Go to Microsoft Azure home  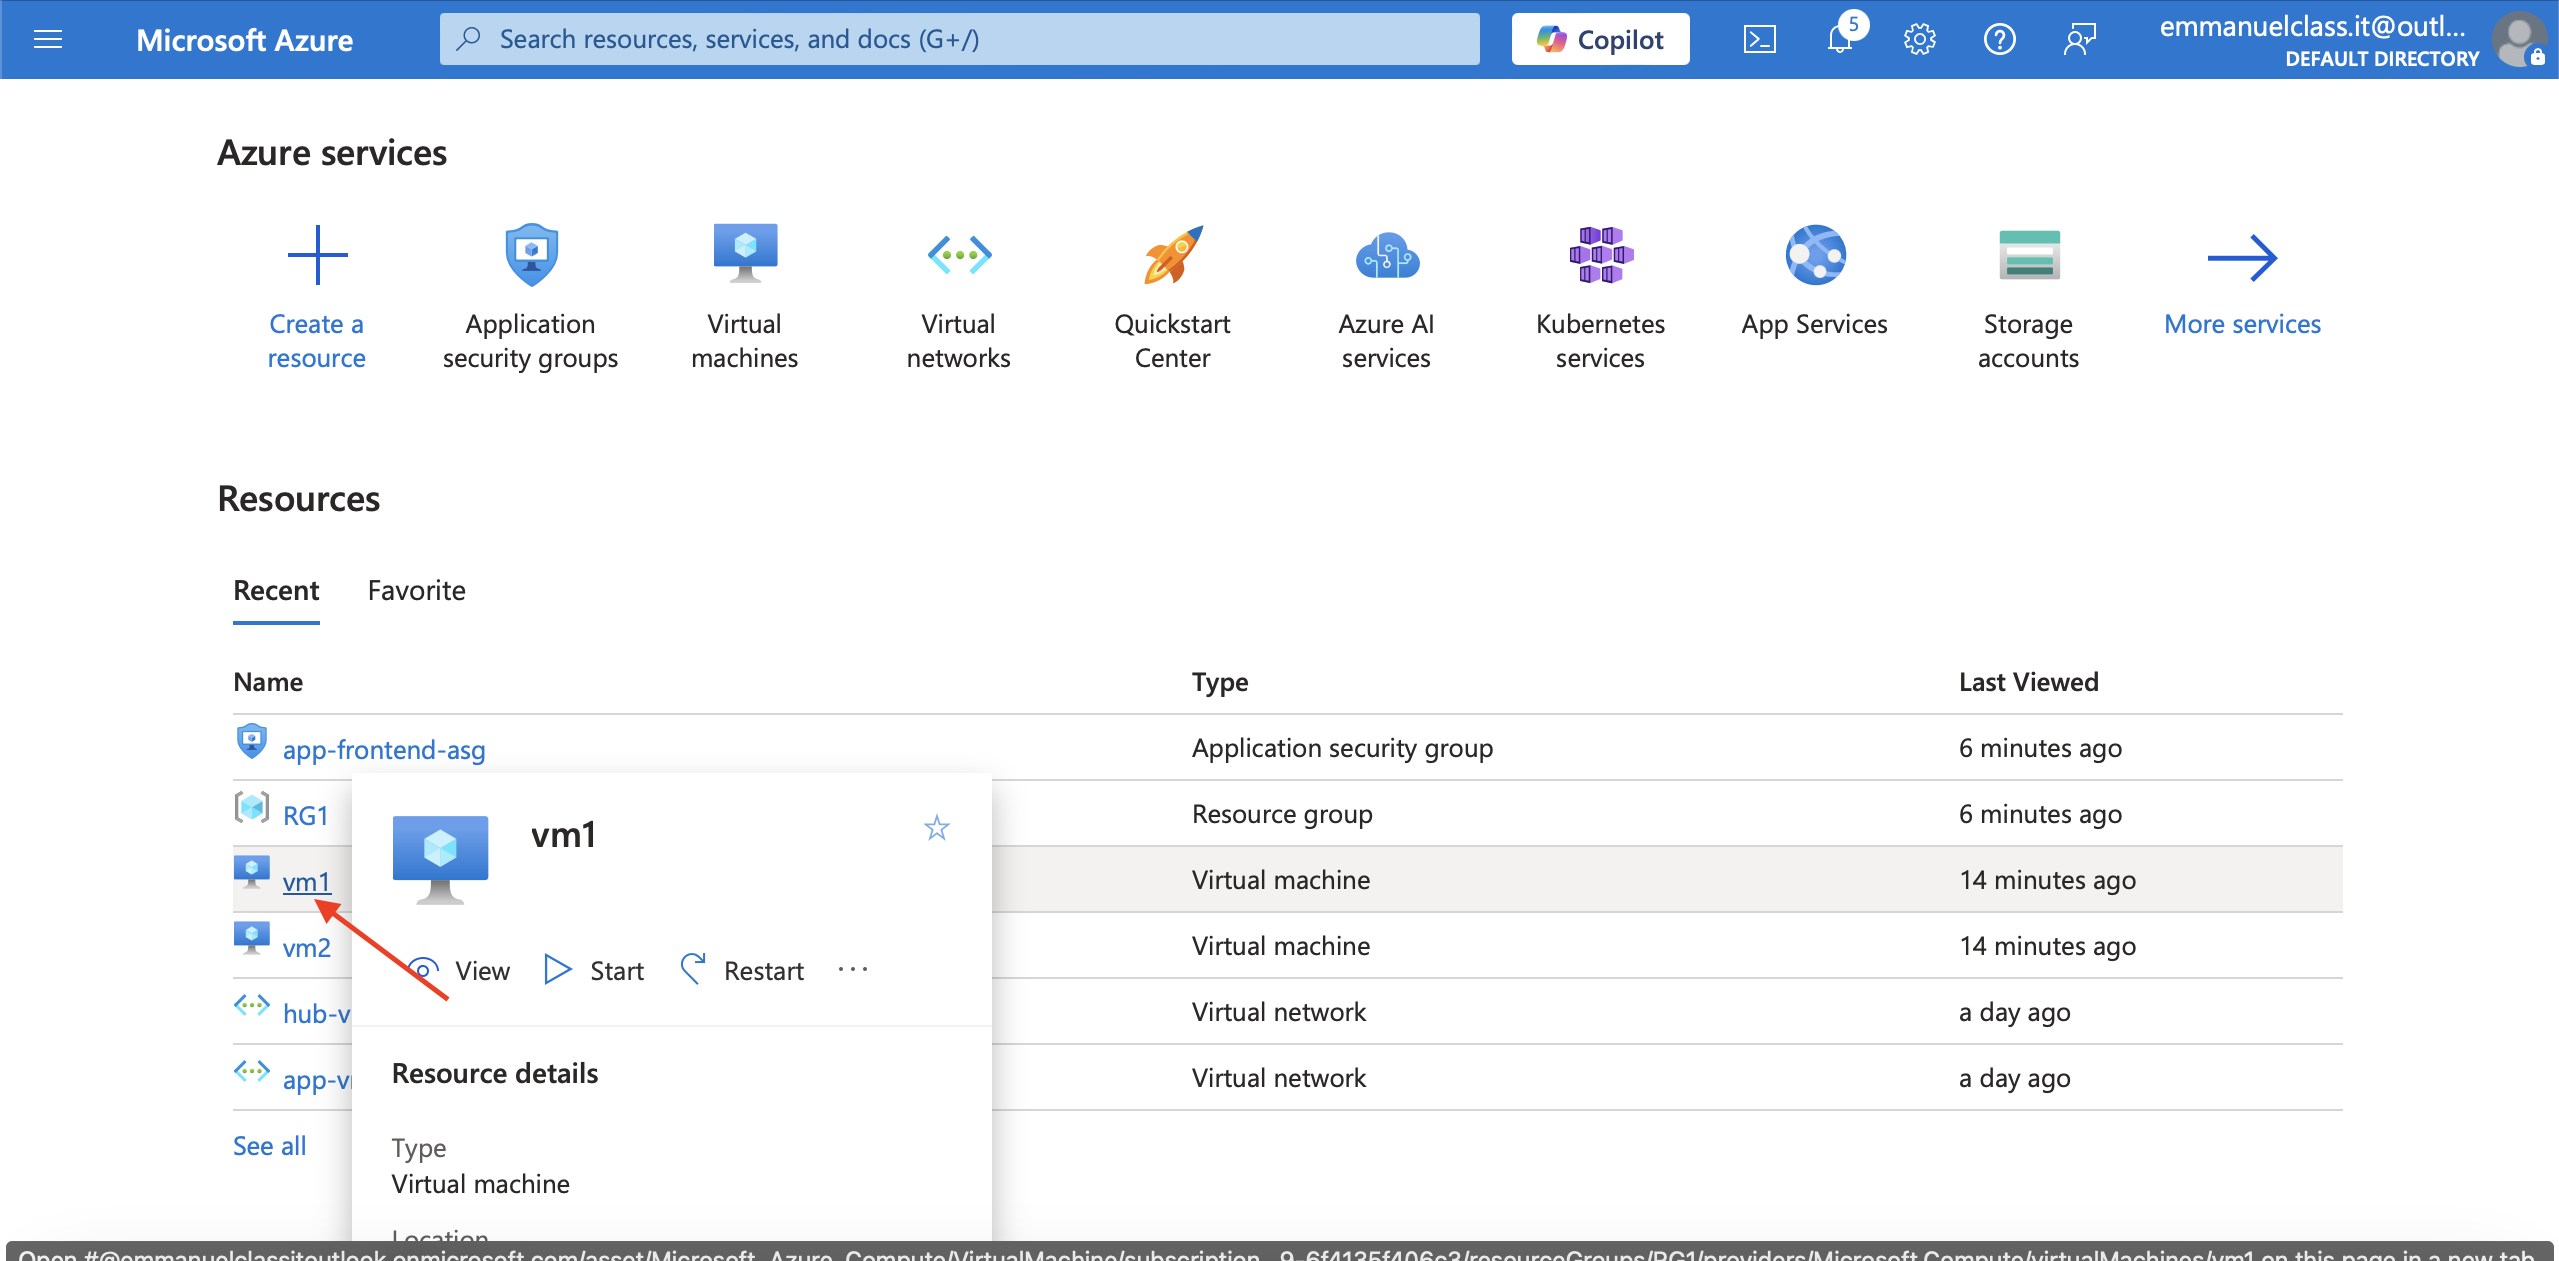click(244, 39)
